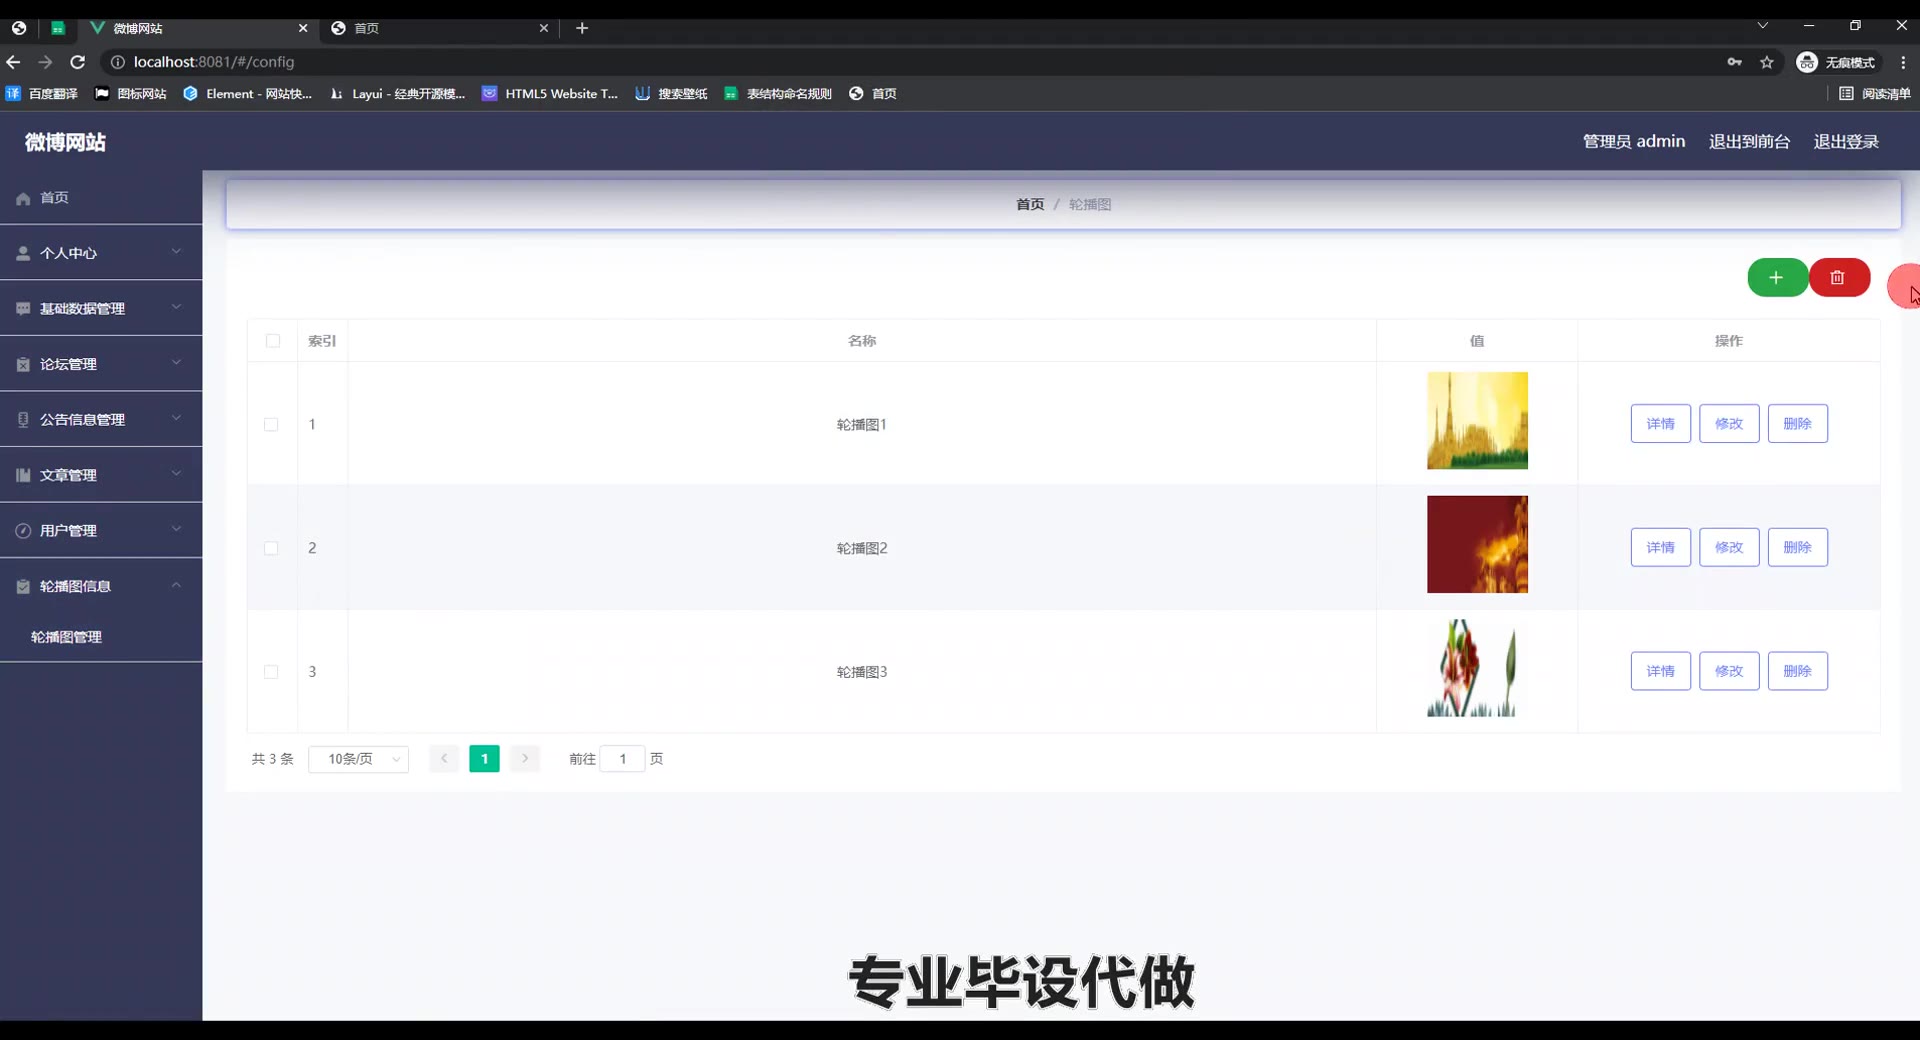The image size is (1920, 1040).
Task: Collapse the 轮播图信息 menu chevron
Action: 176,585
